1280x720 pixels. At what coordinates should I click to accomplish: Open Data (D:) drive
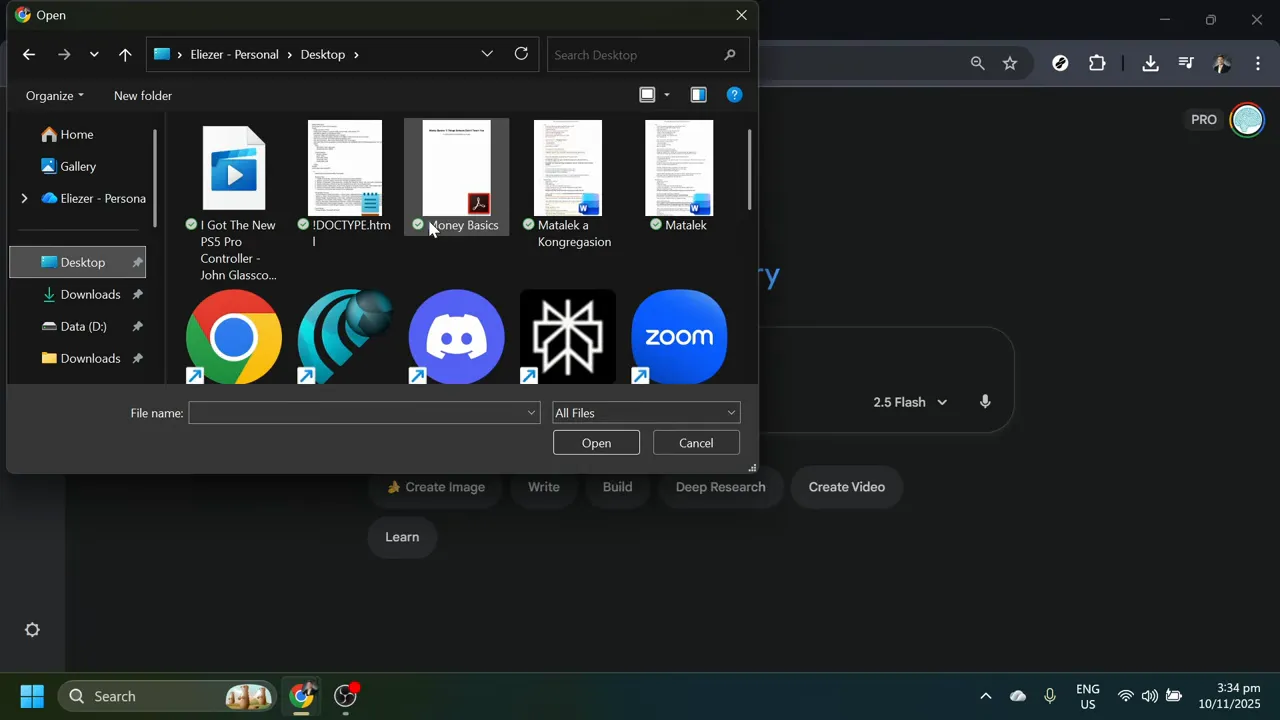[76, 326]
